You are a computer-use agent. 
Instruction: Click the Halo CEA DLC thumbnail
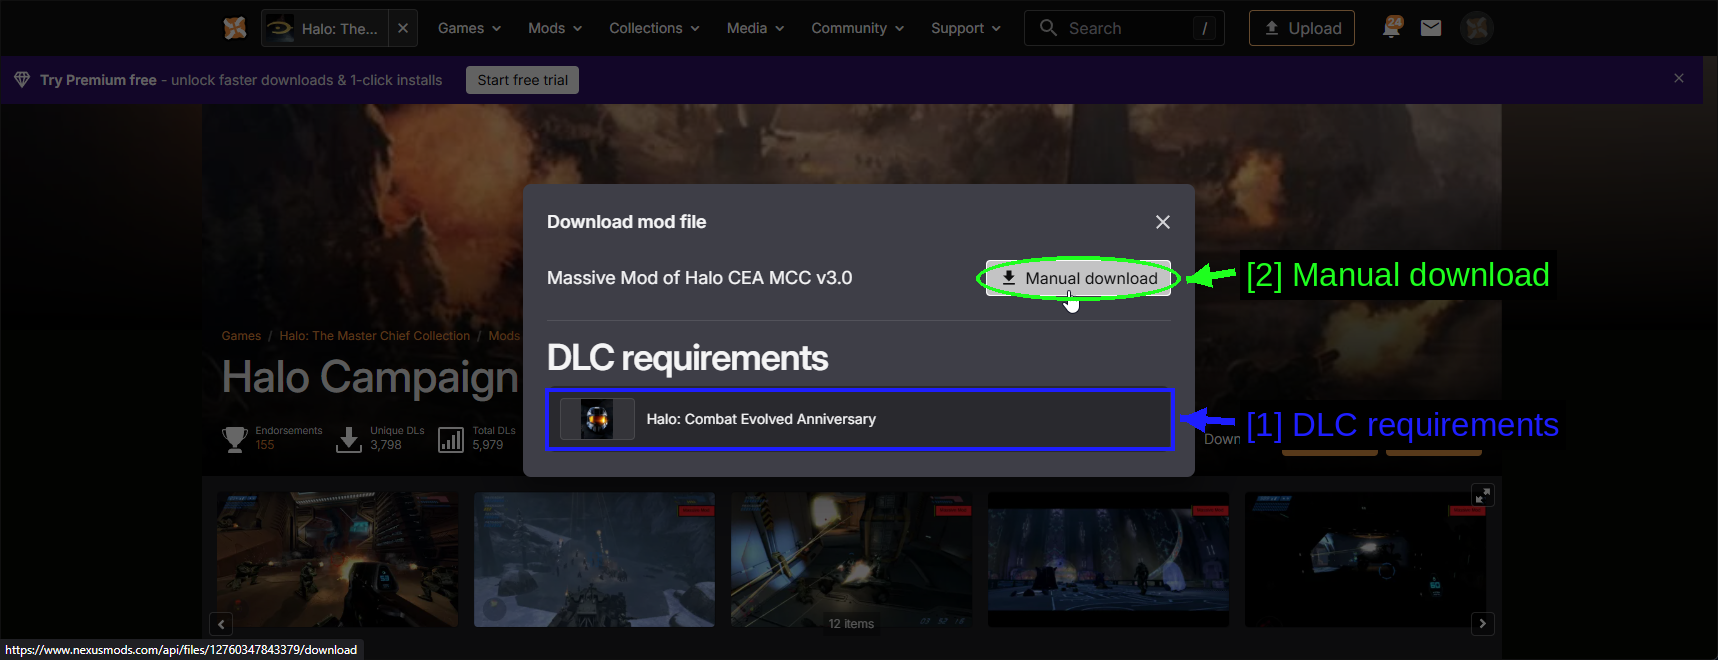point(597,419)
